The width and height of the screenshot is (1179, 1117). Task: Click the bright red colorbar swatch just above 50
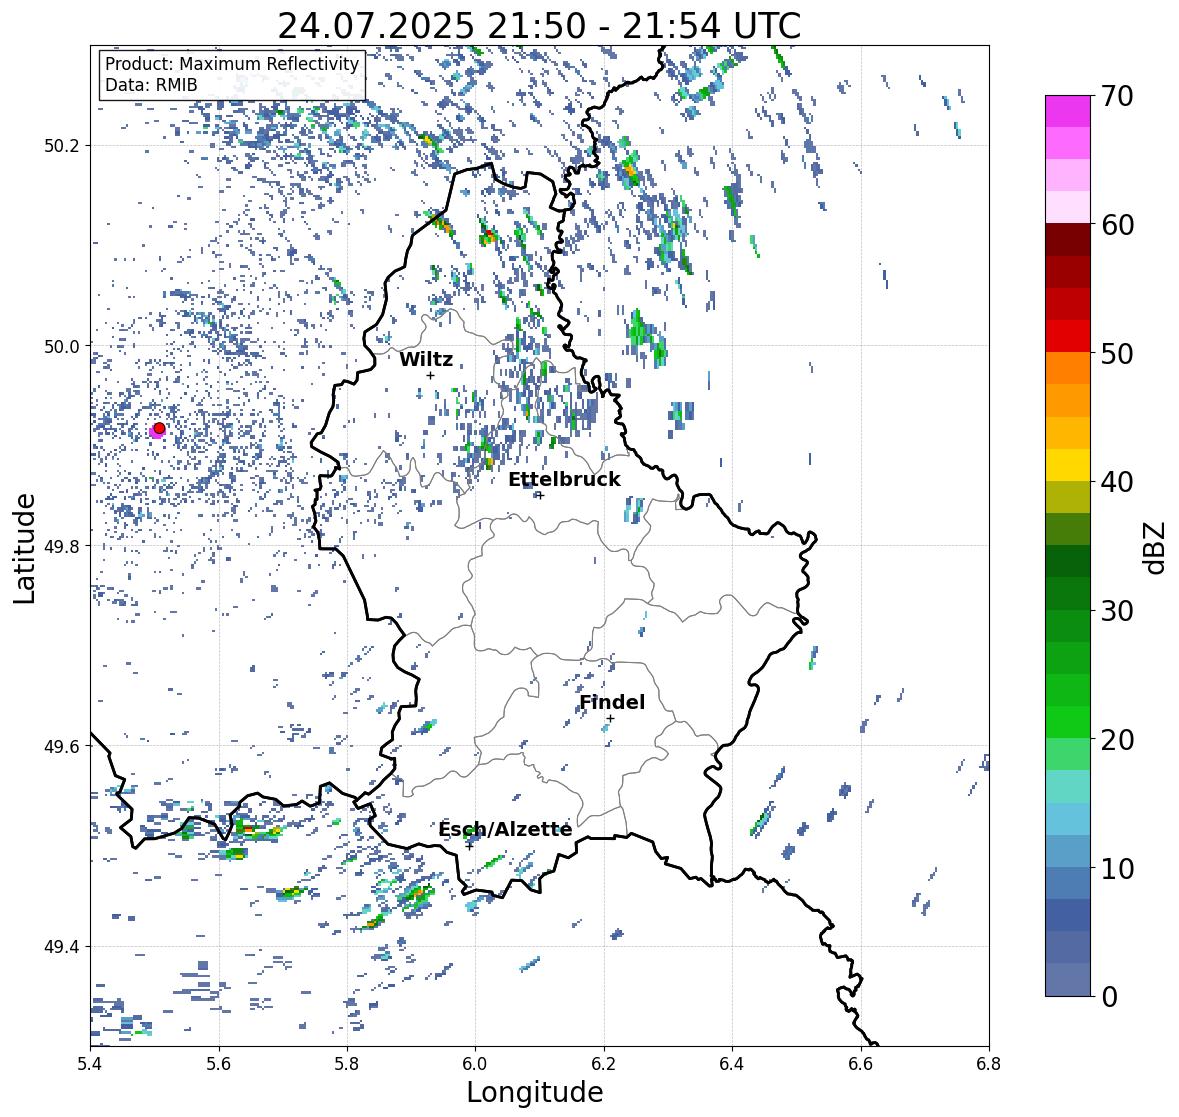pyautogui.click(x=1068, y=336)
